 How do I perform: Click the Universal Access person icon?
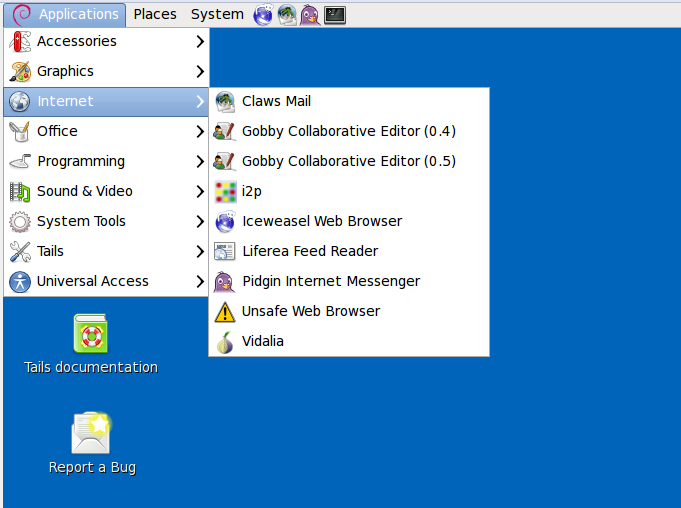(20, 281)
